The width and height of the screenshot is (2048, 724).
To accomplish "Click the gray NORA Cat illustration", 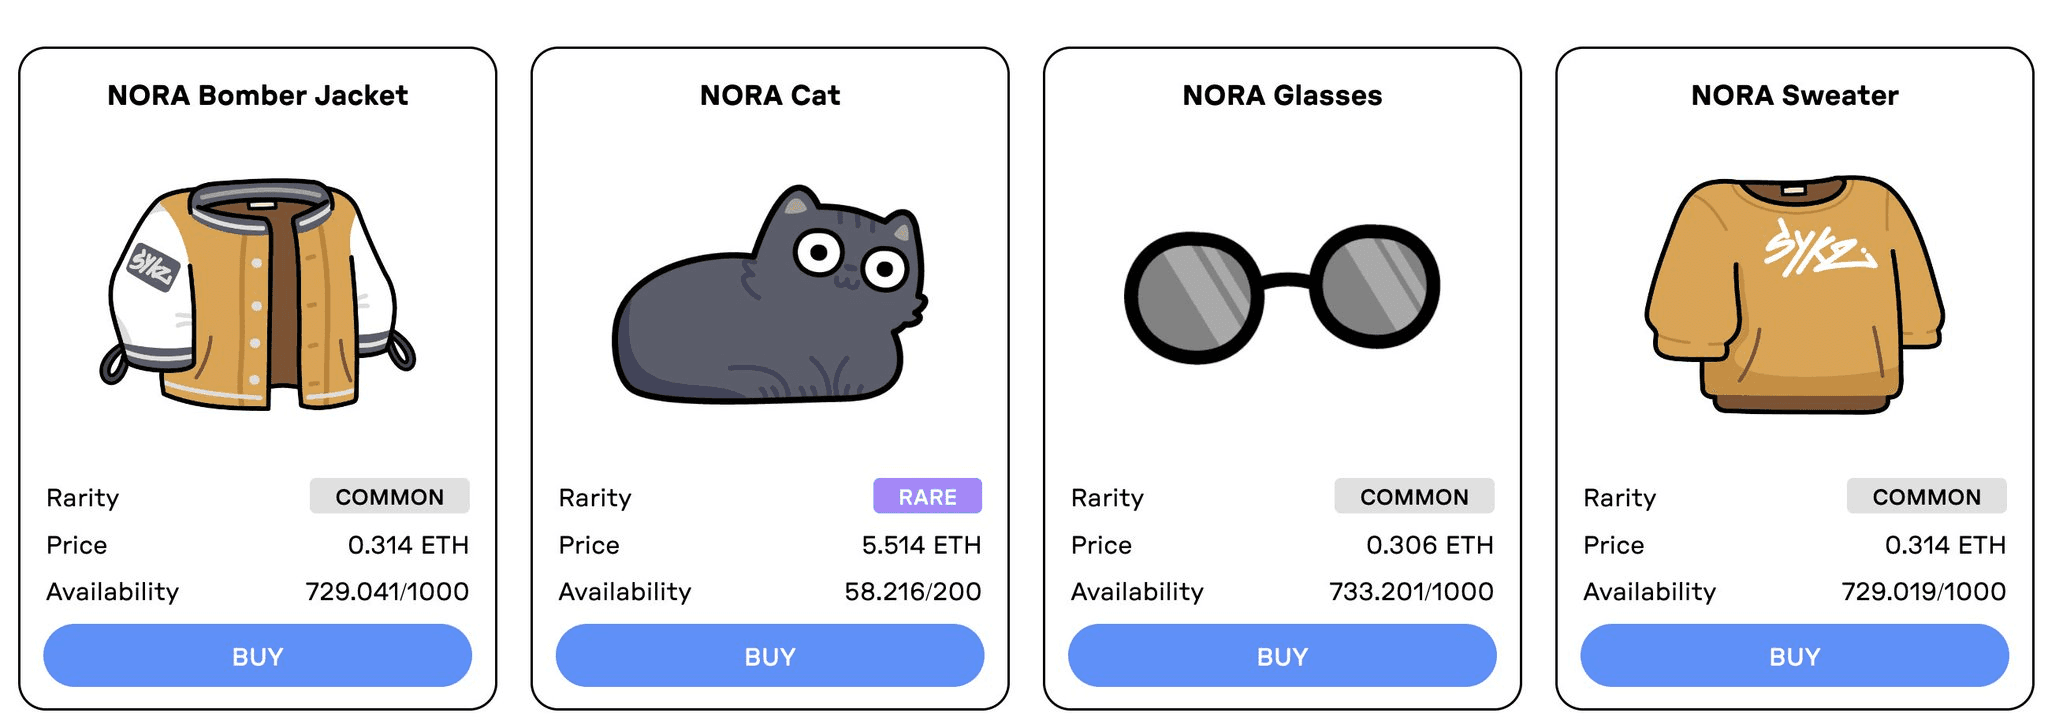I will tap(770, 295).
